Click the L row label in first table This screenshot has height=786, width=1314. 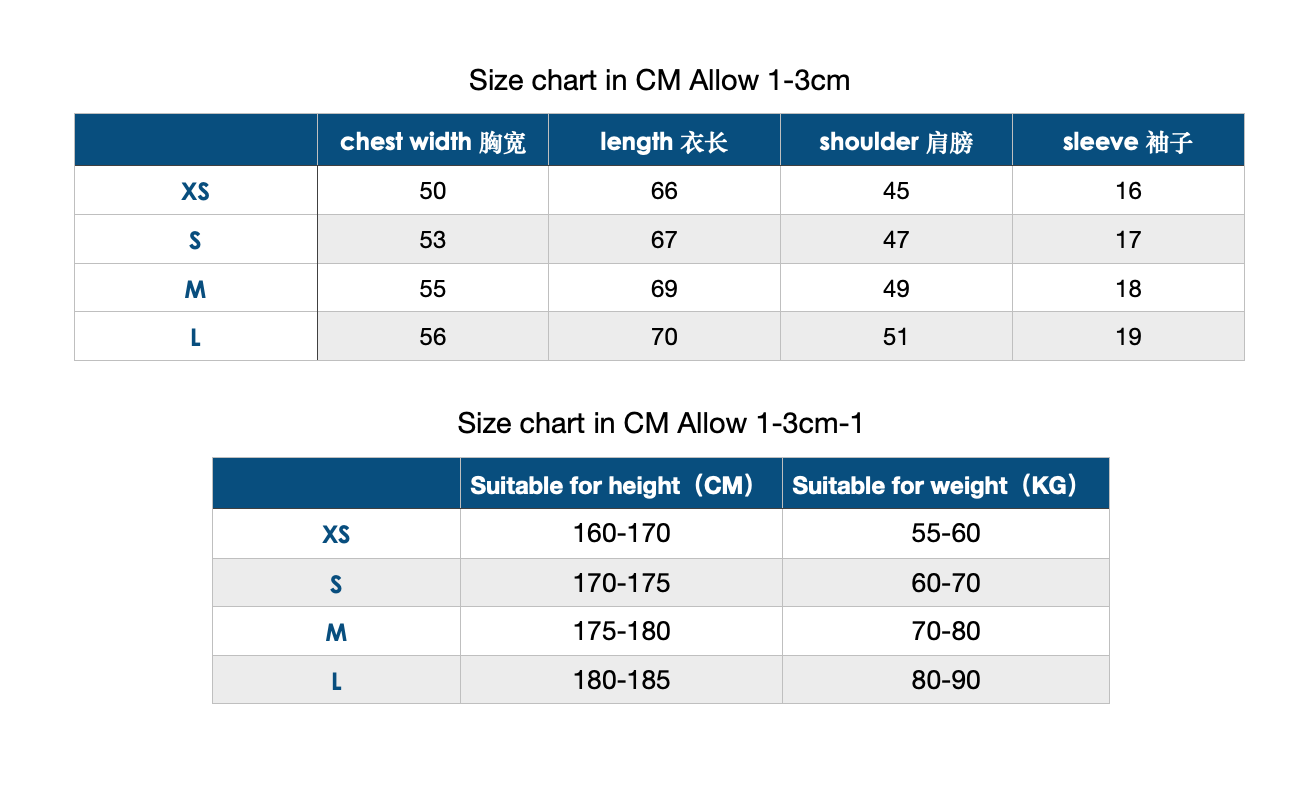195,337
